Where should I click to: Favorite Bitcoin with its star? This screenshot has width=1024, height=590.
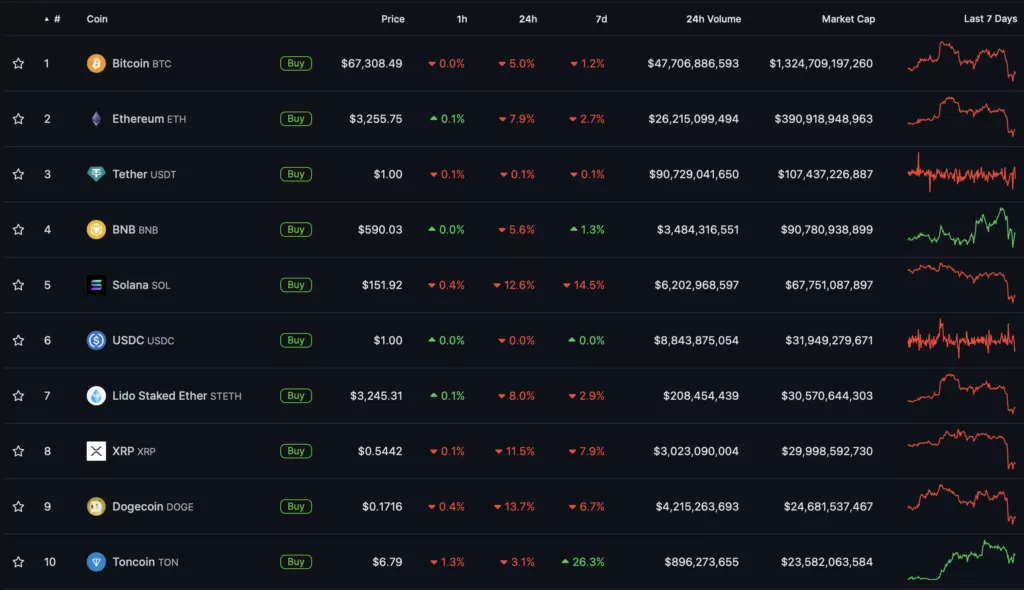(18, 63)
